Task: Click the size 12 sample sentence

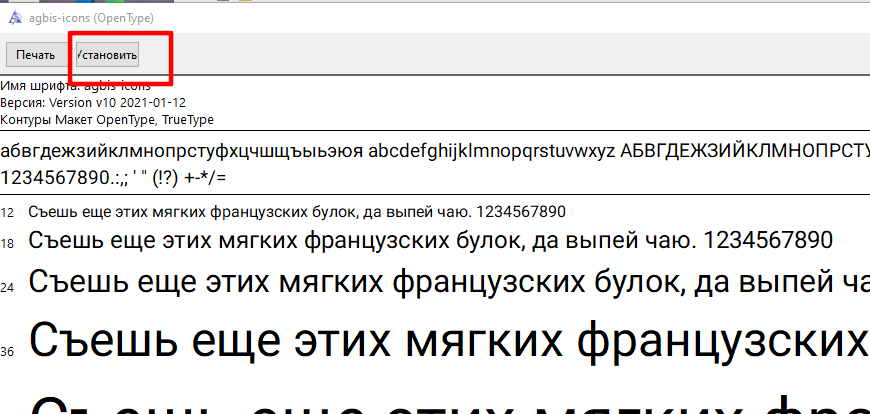Action: point(297,212)
